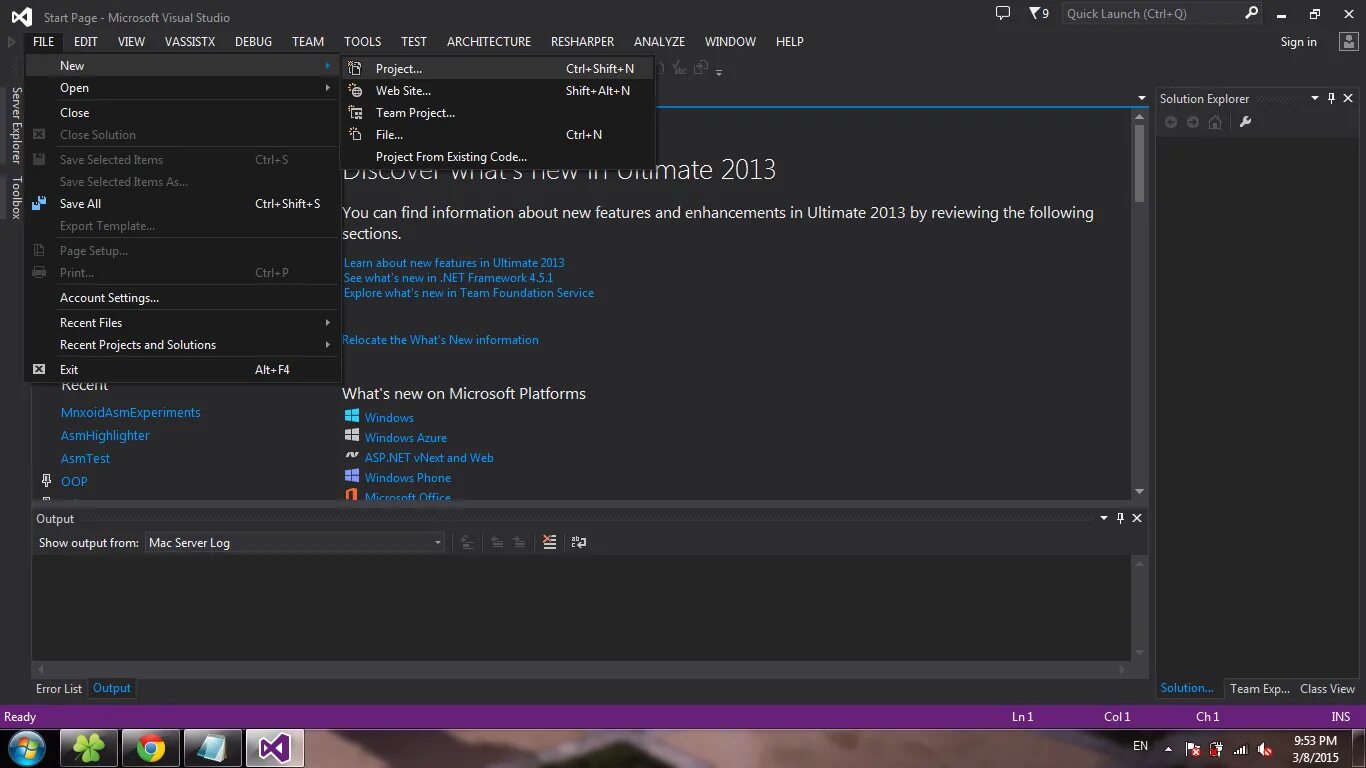Click the clover app taskbar icon
This screenshot has height=768, width=1366.
(89, 748)
